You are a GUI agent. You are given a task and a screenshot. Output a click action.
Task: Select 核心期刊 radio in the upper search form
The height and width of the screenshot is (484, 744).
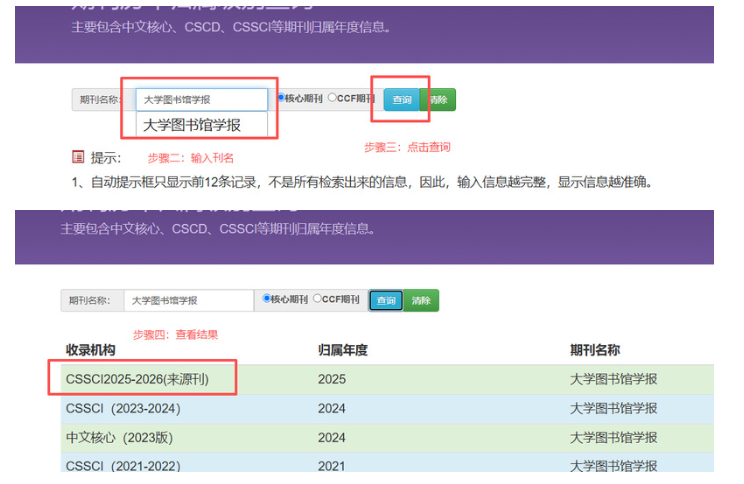[281, 98]
